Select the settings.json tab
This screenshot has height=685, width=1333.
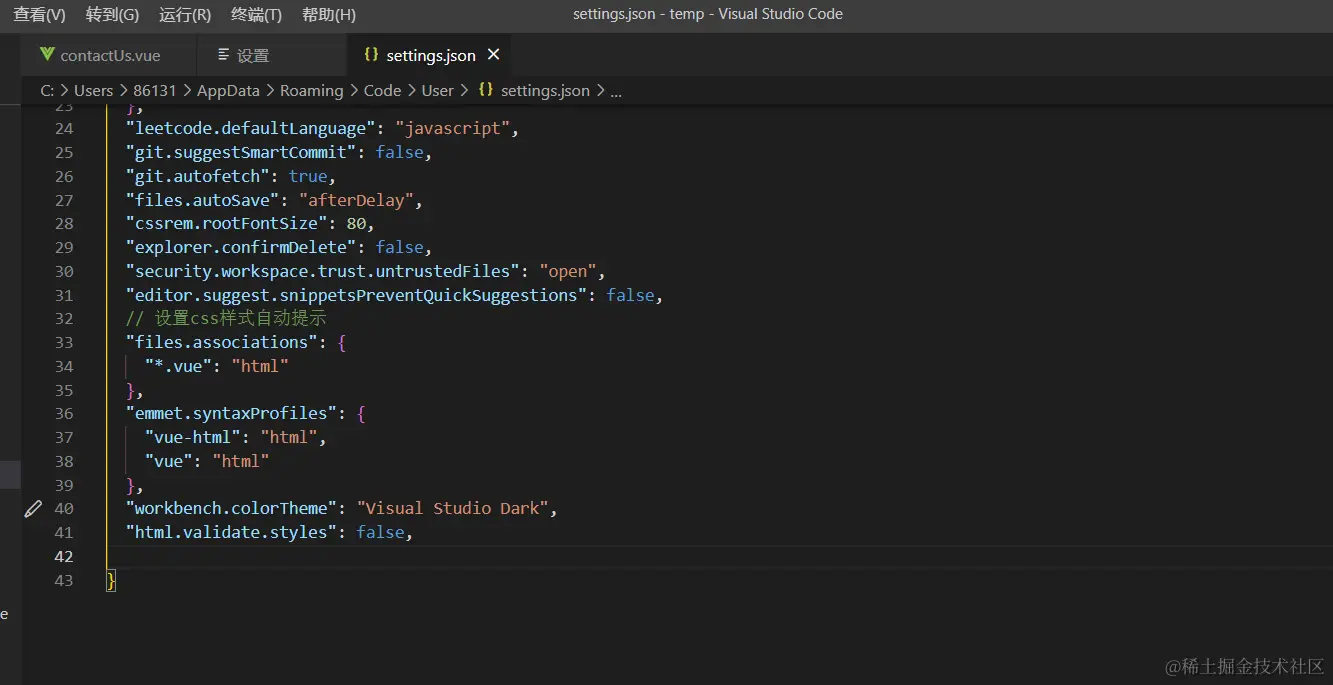tap(430, 55)
